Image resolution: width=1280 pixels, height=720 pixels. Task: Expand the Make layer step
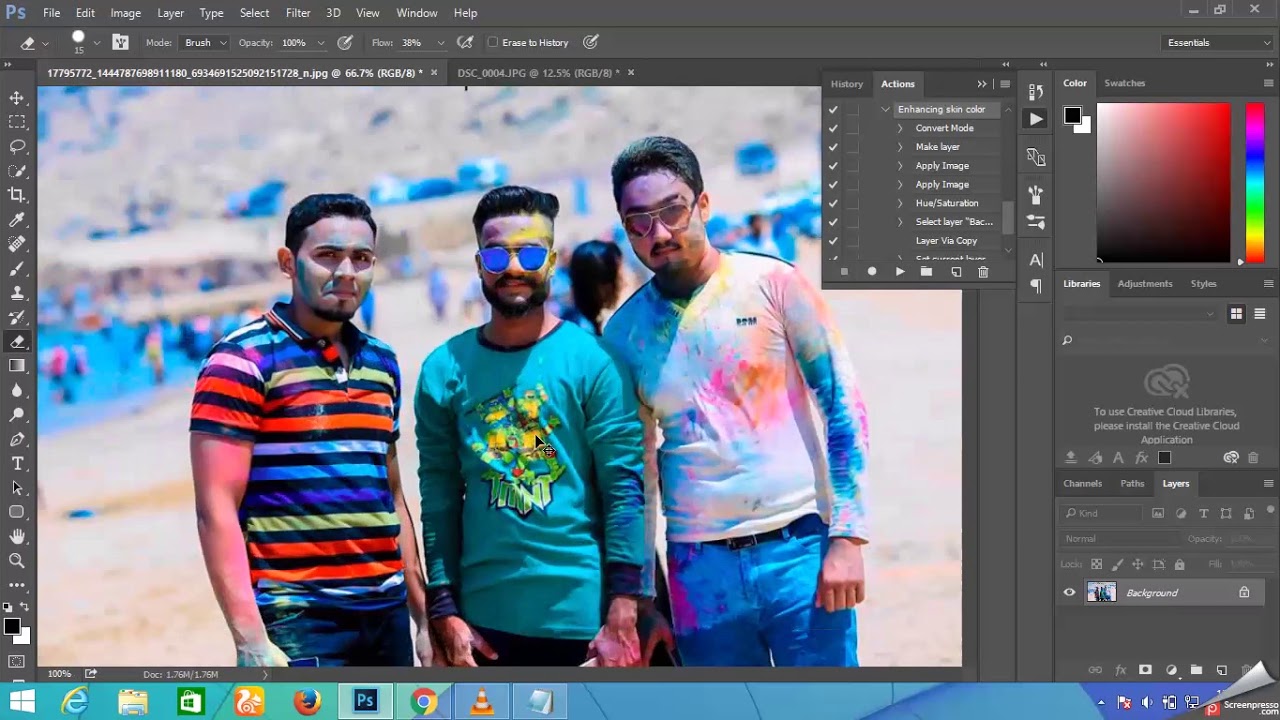900,147
